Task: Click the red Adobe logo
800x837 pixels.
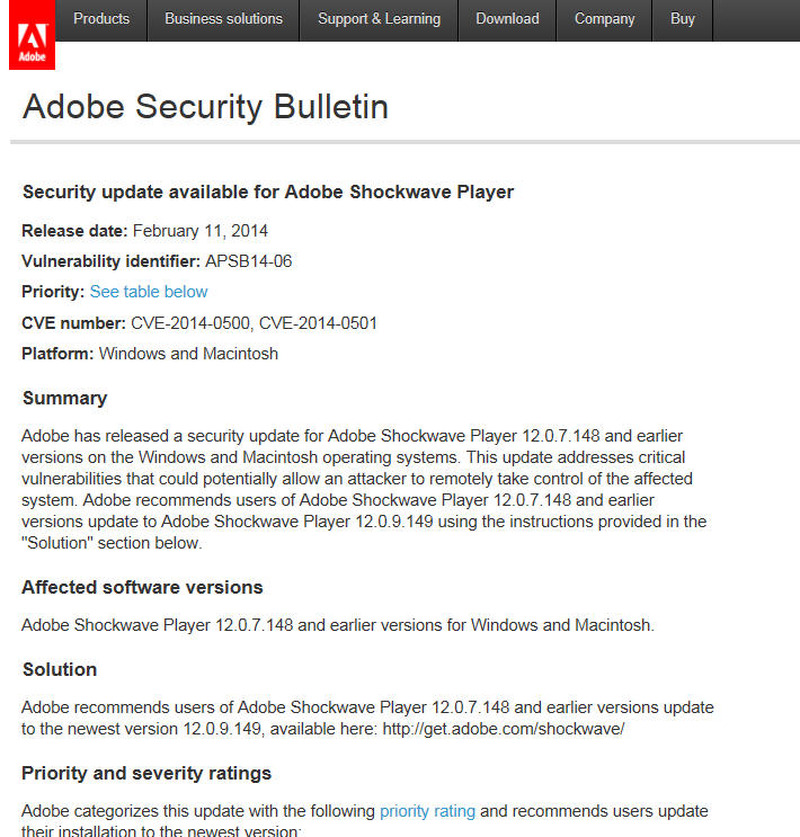Action: [32, 35]
